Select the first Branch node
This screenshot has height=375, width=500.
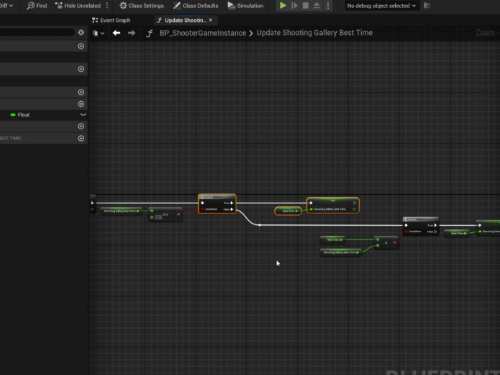(x=217, y=204)
